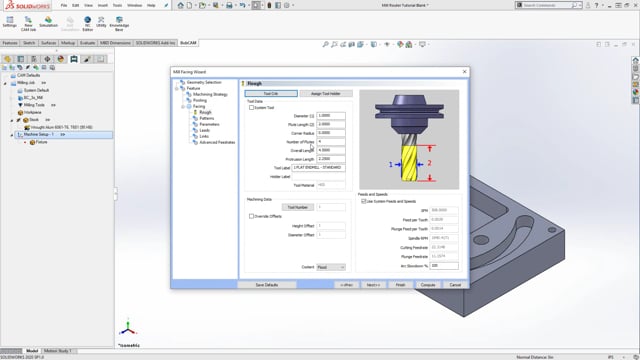This screenshot has height=360, width=640.
Task: Click the Arc Slowdown % field
Action: click(444, 266)
